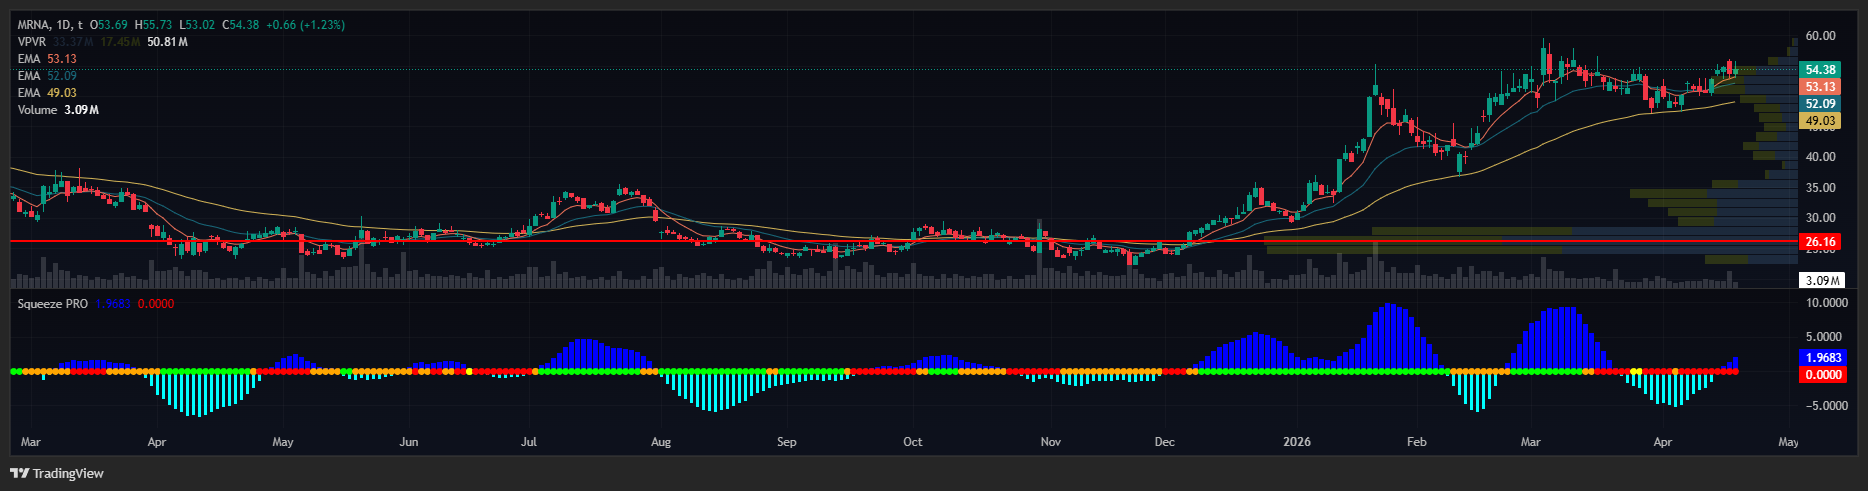Click the 60.00 mark on price scale
Image resolution: width=1868 pixels, height=491 pixels.
[x=1820, y=36]
